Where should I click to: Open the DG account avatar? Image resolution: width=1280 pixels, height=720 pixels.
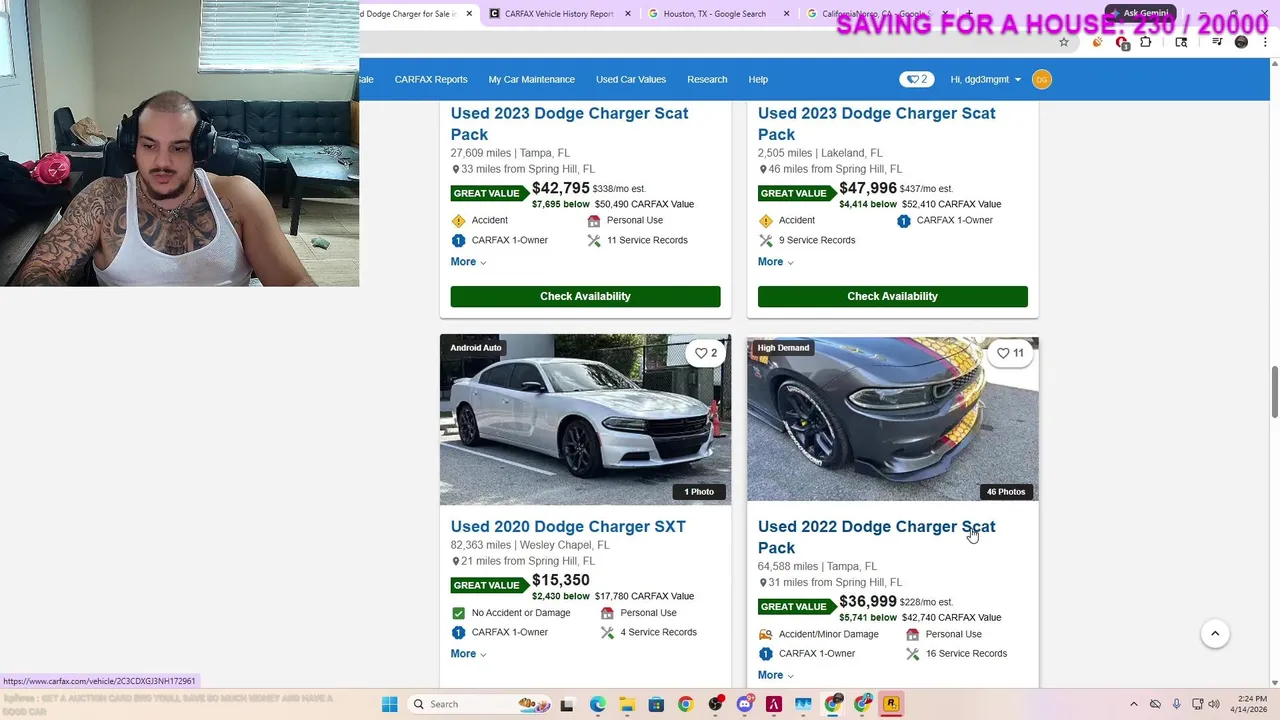point(1041,79)
